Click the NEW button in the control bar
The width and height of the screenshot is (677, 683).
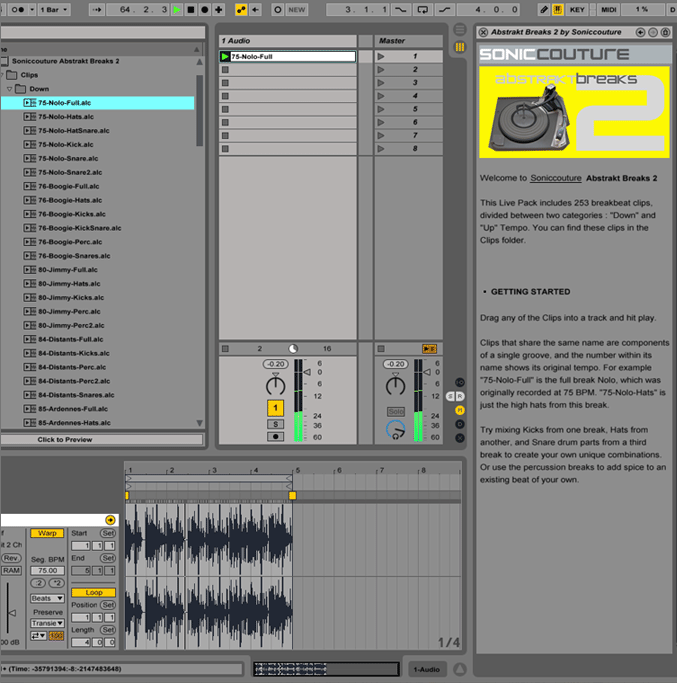tap(297, 10)
